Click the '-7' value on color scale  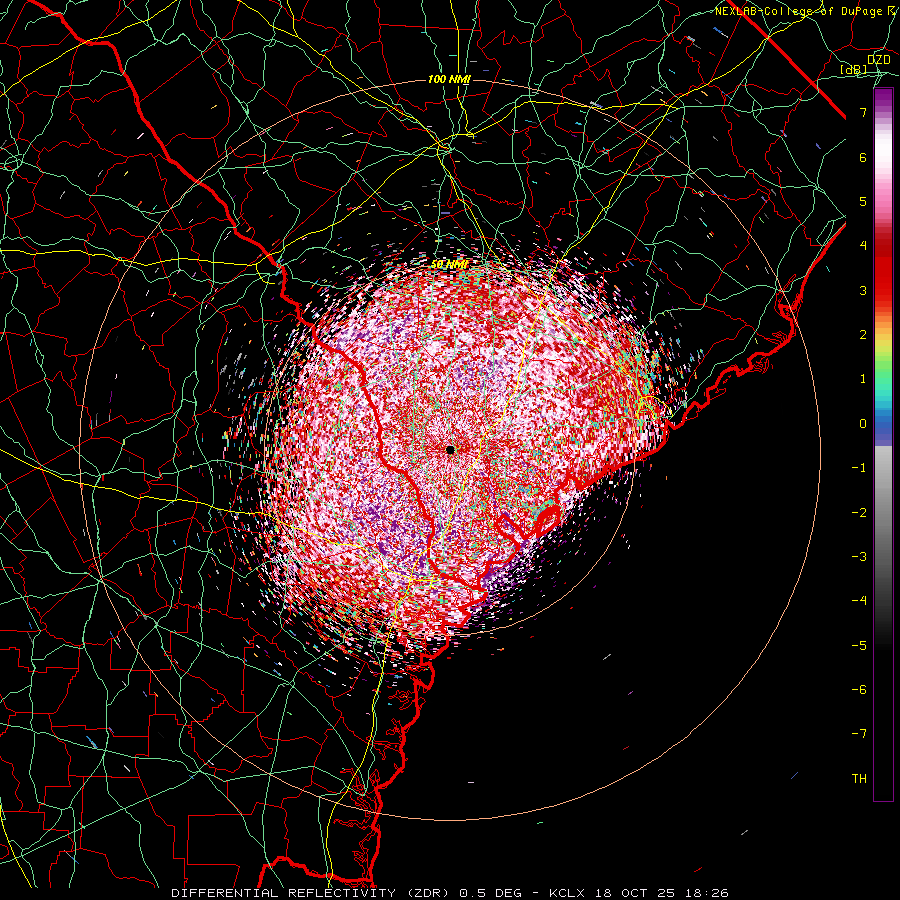(859, 734)
